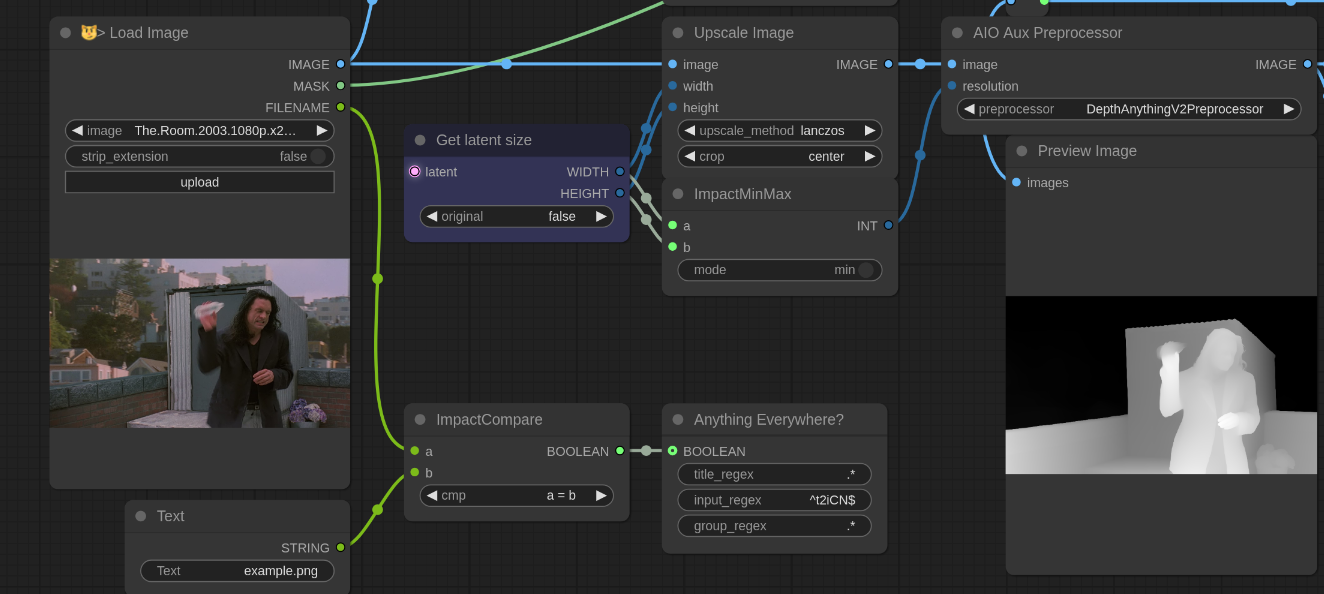Collapse the ImpactCompare node dot
The image size is (1324, 594).
420,420
